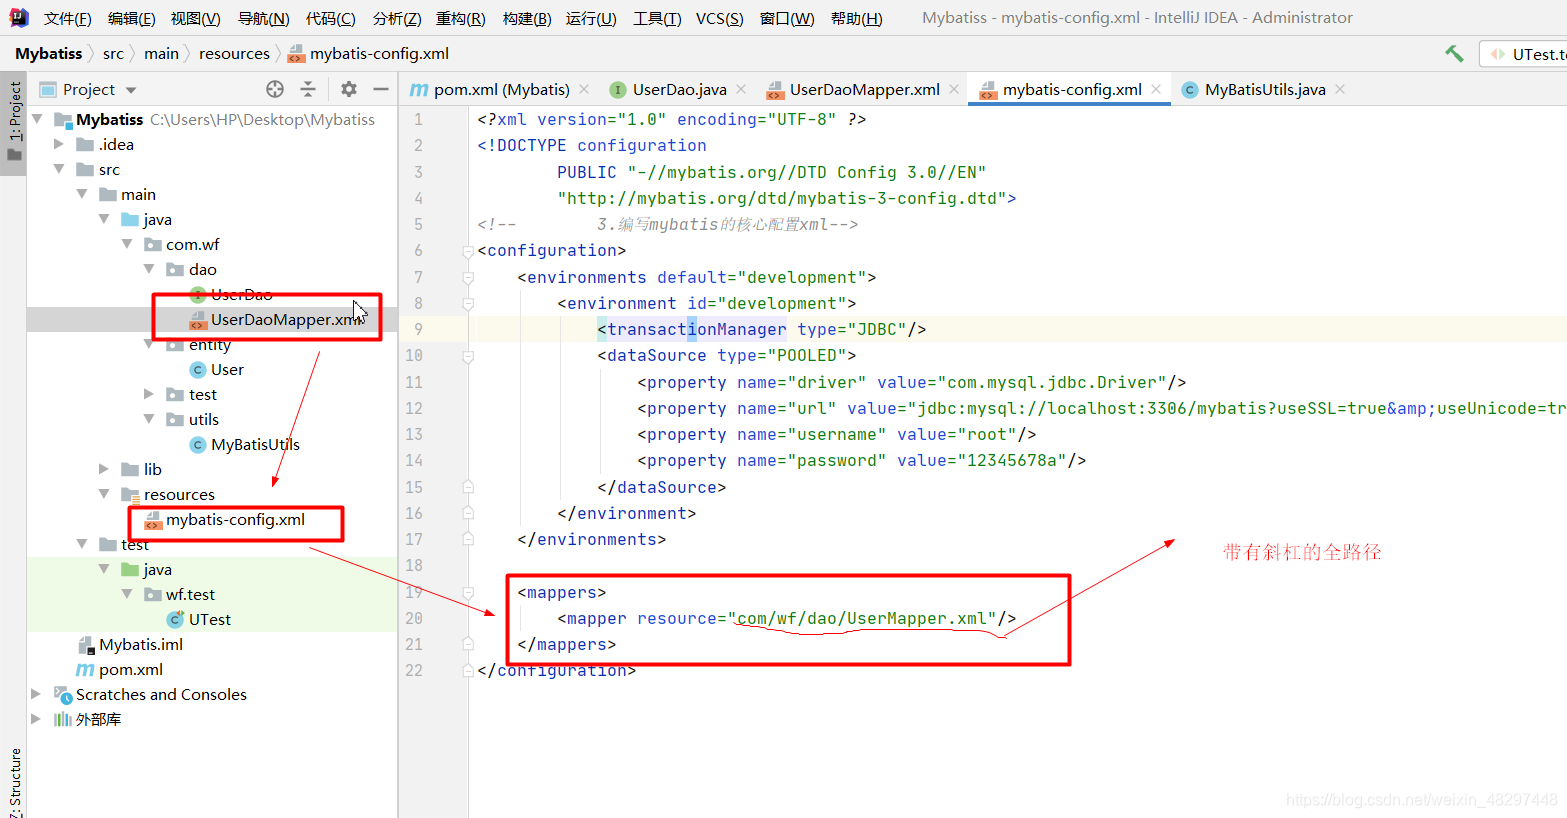Fold the environments tag at line 7
Image resolution: width=1567 pixels, height=818 pixels.
click(x=468, y=277)
